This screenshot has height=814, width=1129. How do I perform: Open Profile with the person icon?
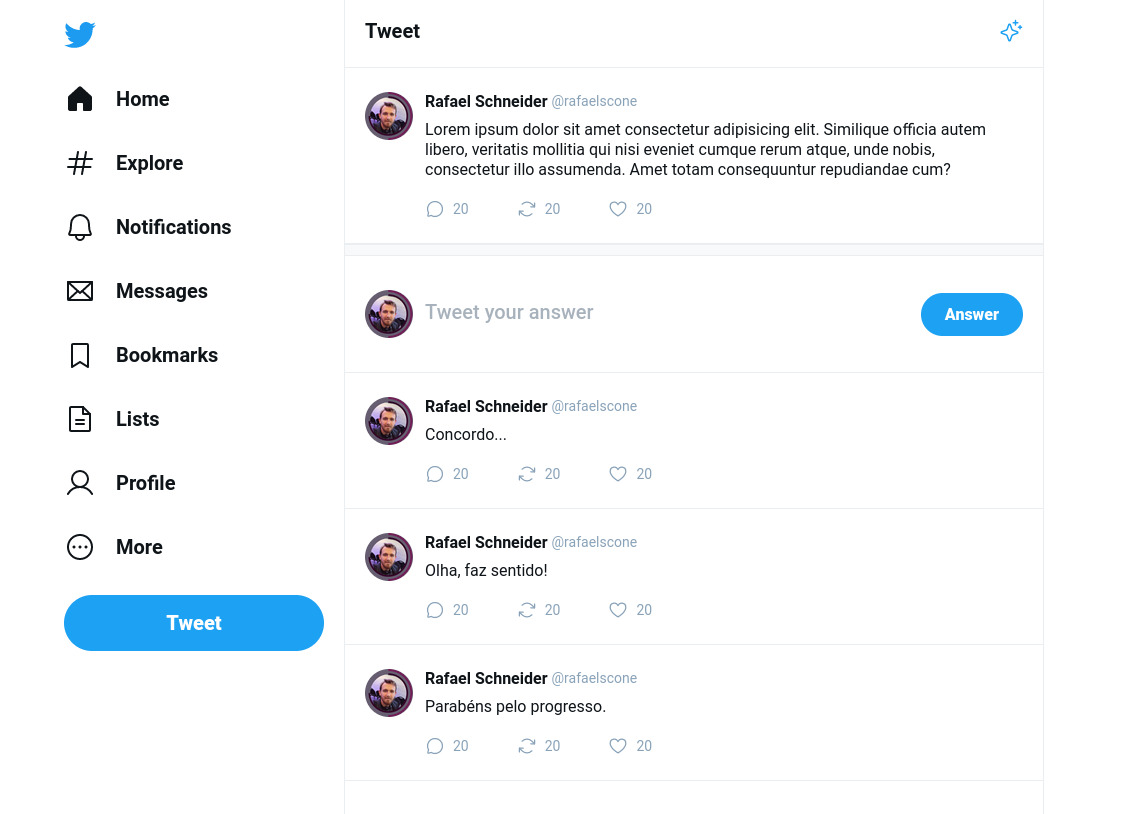tap(80, 483)
